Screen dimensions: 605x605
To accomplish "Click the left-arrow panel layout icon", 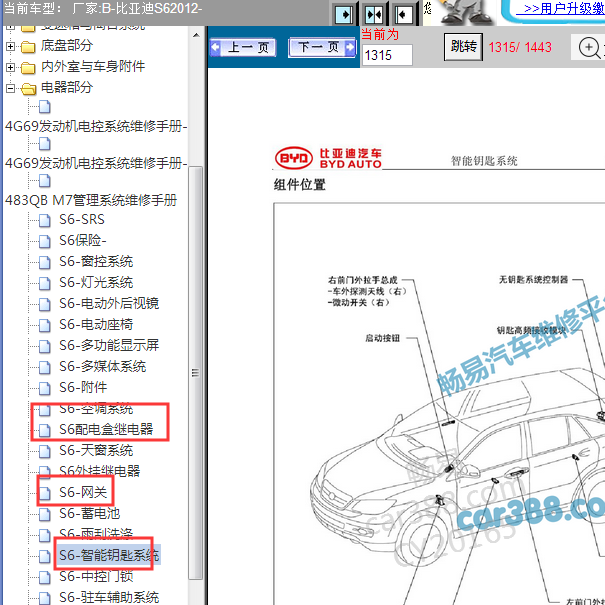I will 404,15.
